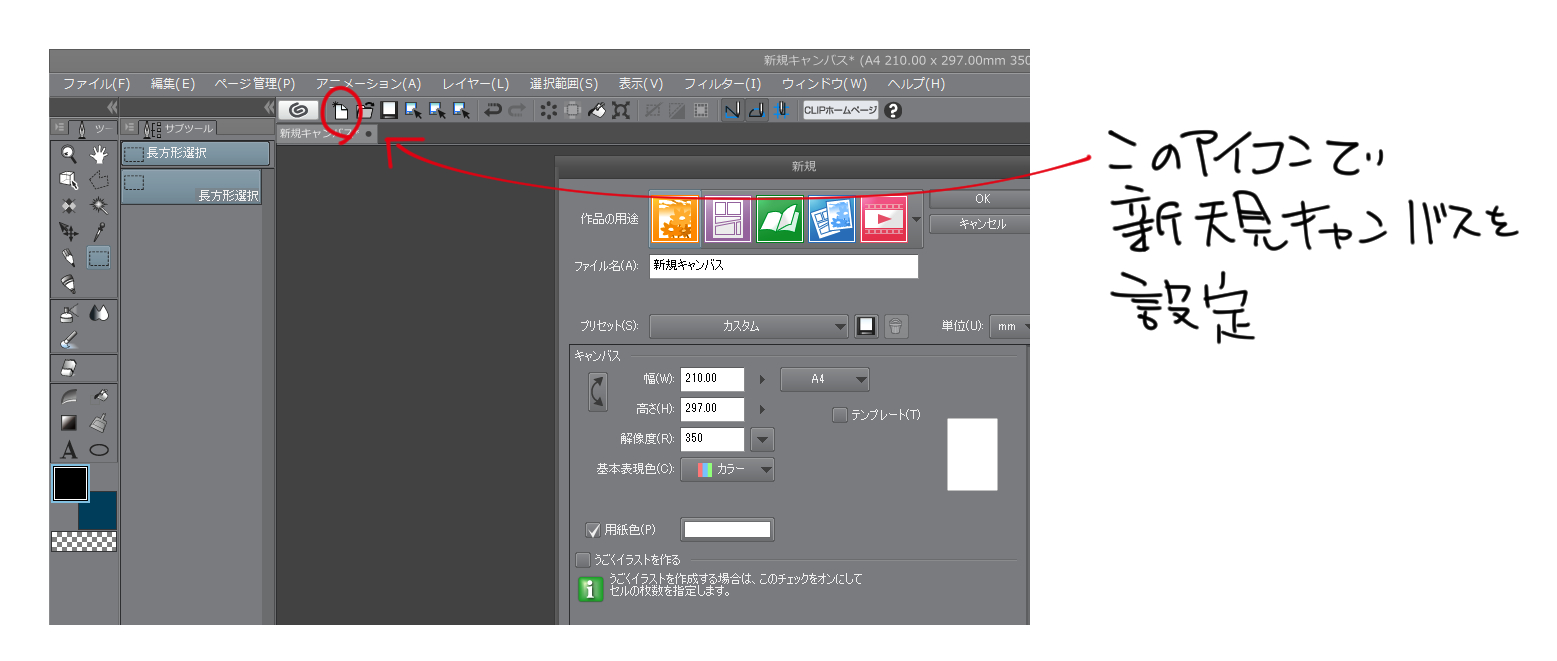The image size is (1557, 661).
Task: Enable the テンプレート(T) checkbox
Action: [840, 415]
